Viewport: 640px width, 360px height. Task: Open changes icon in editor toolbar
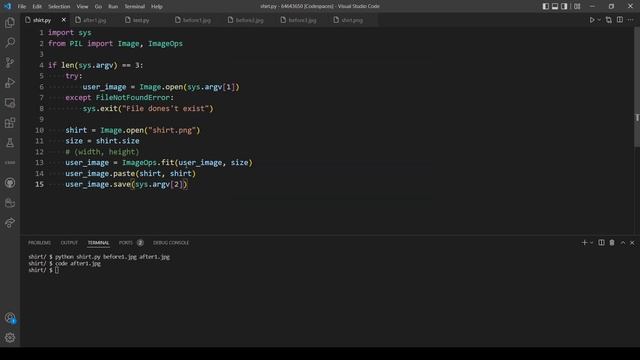point(609,20)
